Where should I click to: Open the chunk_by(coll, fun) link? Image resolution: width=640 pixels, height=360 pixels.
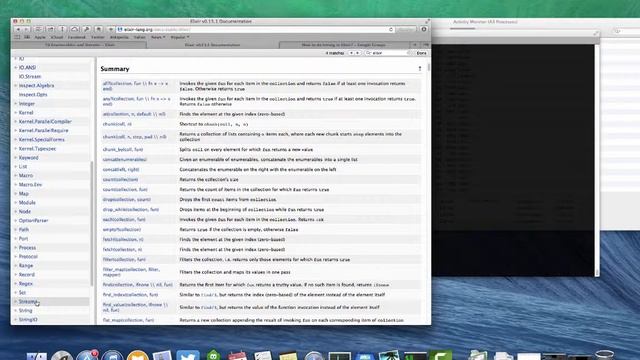(123, 149)
